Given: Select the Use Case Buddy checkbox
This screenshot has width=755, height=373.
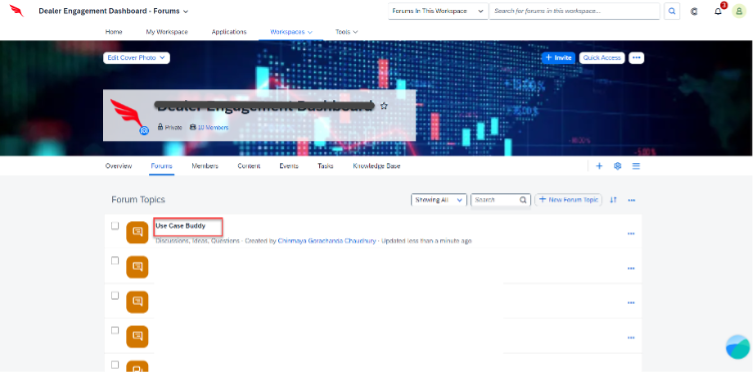Looking at the screenshot, I should pos(115,226).
